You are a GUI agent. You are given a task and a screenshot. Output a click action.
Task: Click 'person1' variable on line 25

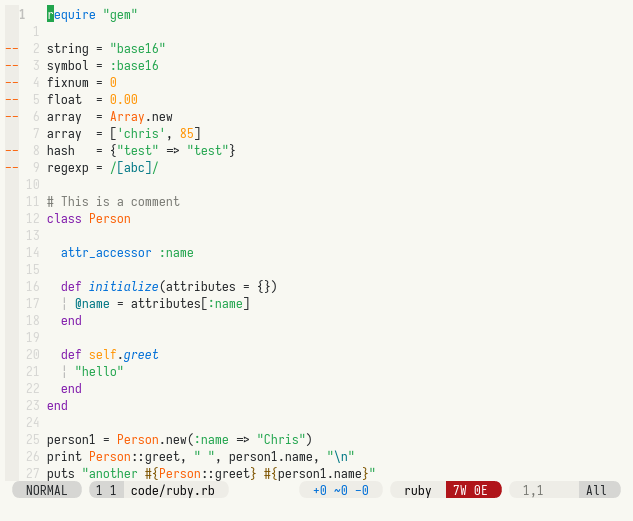[x=71, y=440]
